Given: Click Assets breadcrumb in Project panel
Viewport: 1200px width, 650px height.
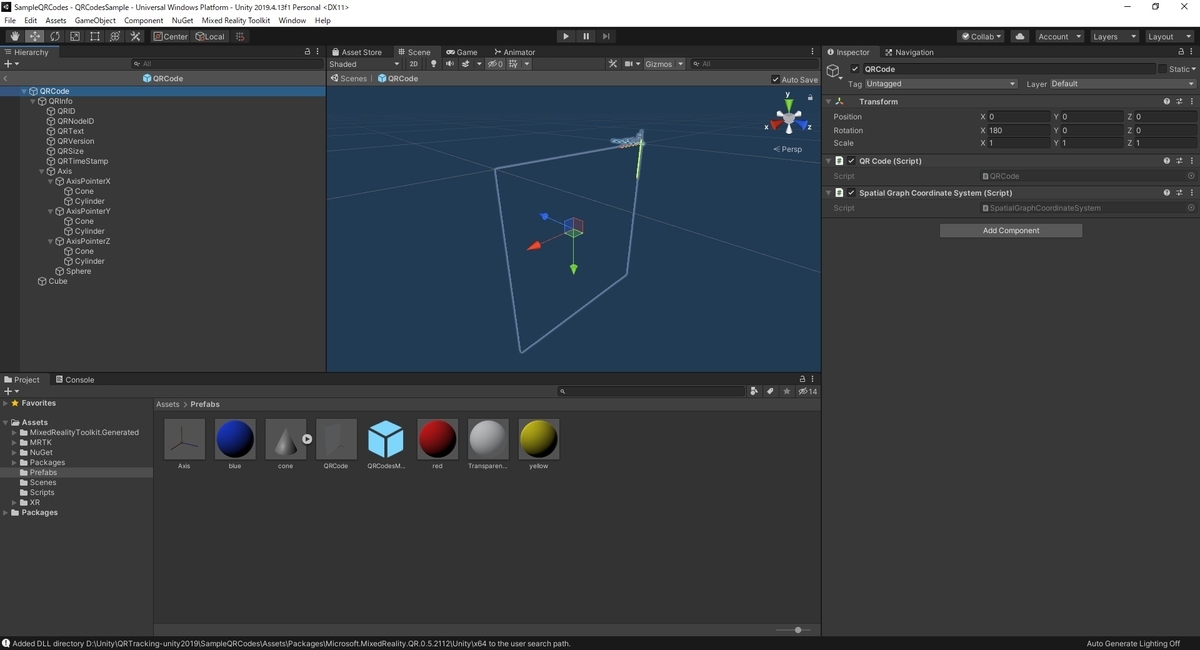Looking at the screenshot, I should point(168,404).
